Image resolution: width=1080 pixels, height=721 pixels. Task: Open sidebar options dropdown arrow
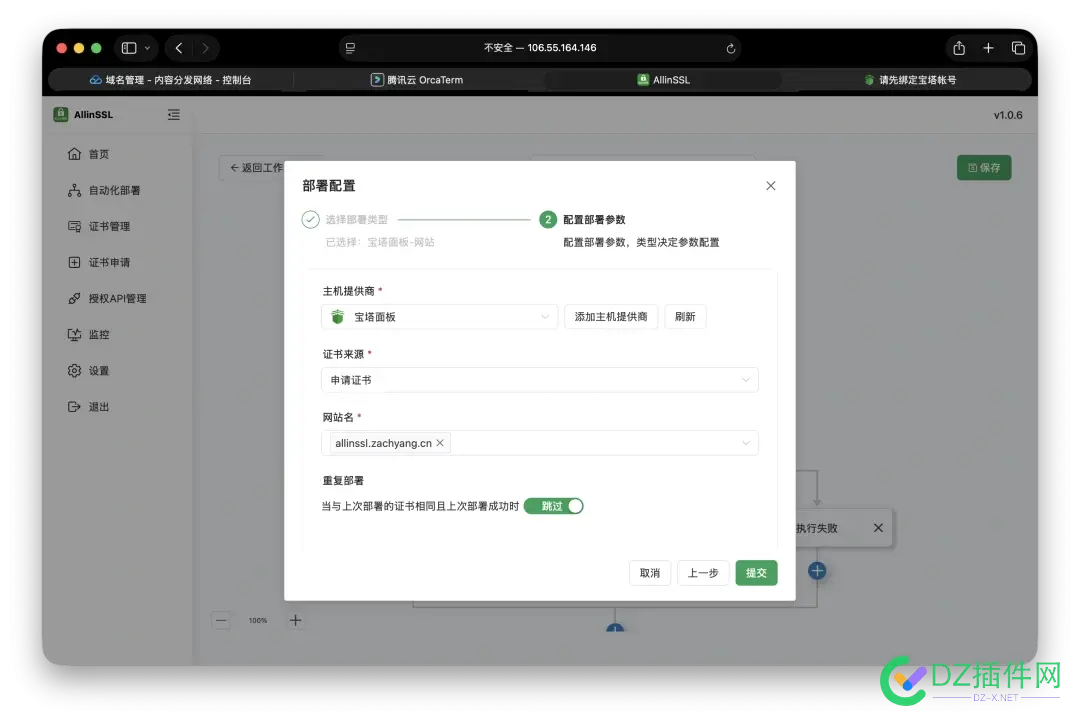147,48
